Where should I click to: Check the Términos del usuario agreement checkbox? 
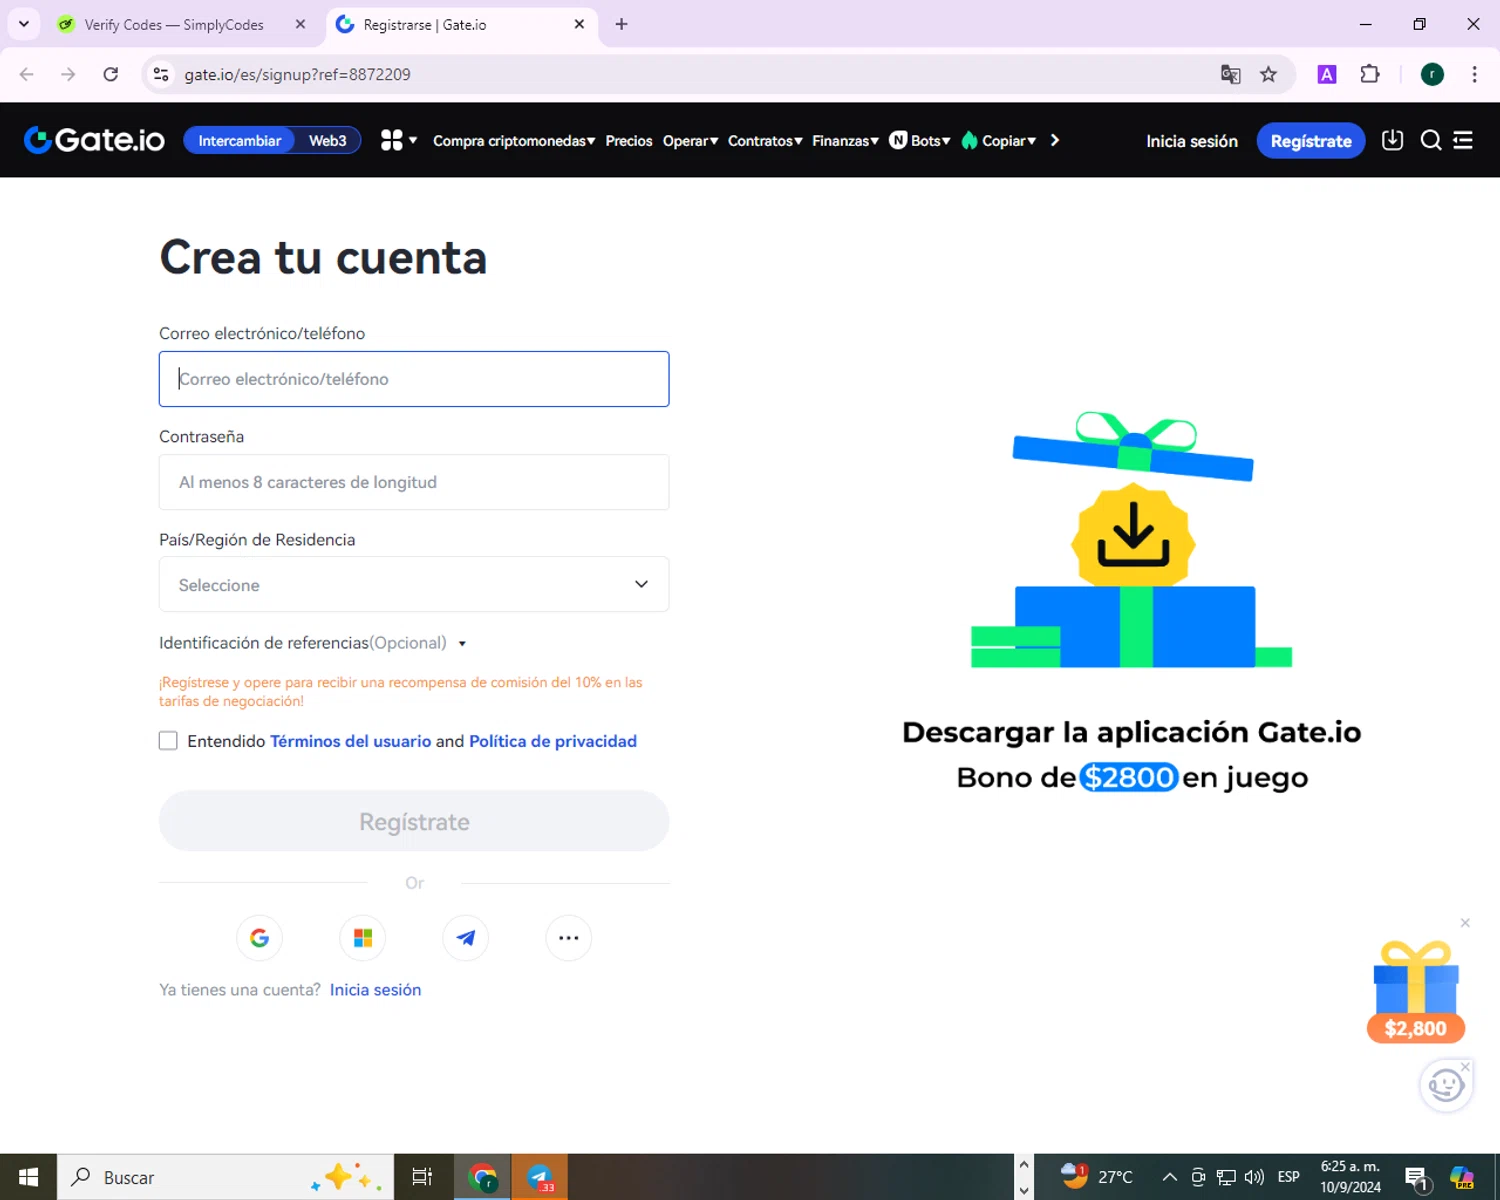tap(168, 741)
